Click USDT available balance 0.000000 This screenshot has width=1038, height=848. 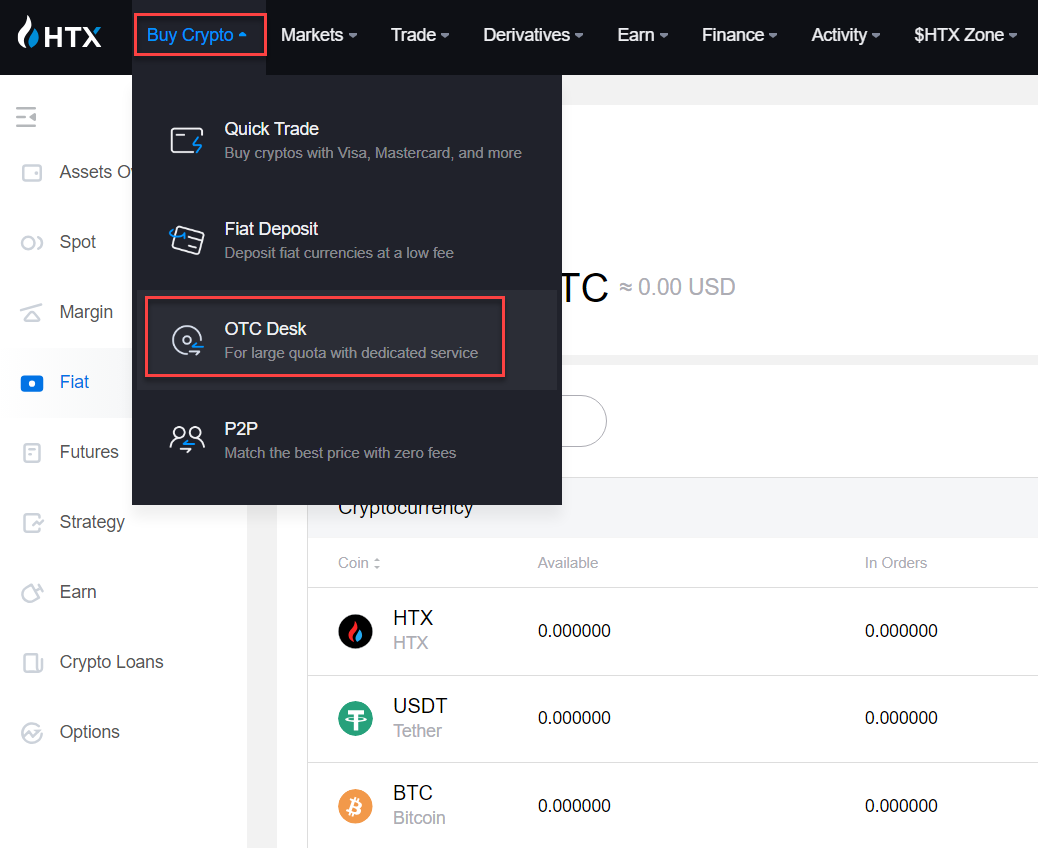574,718
